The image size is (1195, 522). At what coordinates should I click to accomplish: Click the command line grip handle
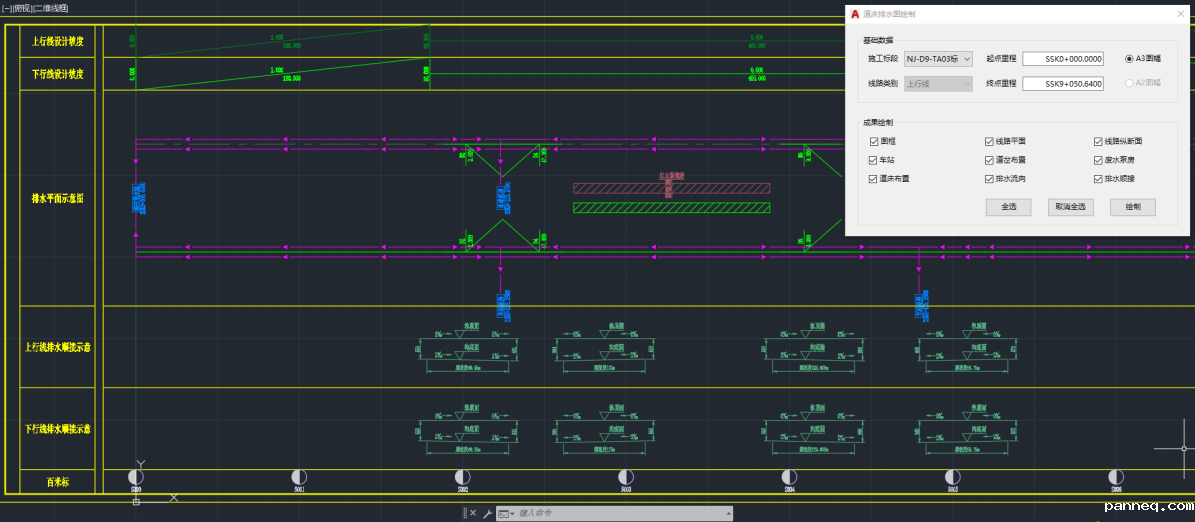pyautogui.click(x=464, y=513)
